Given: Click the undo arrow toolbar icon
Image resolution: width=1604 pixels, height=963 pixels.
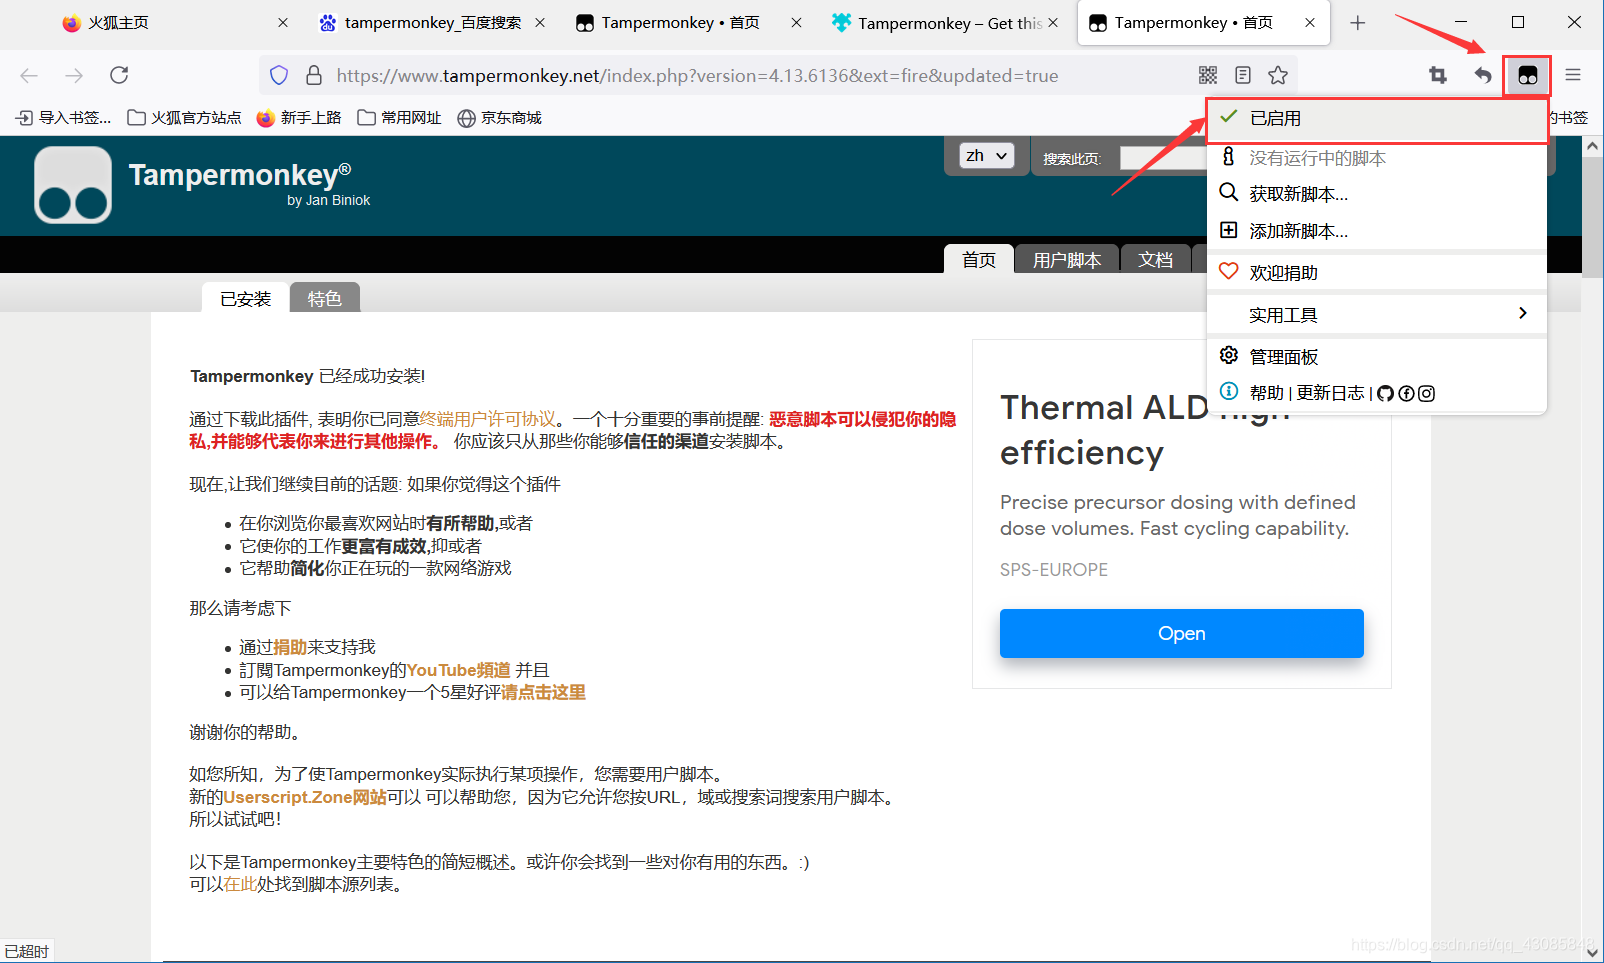Looking at the screenshot, I should (x=1483, y=75).
